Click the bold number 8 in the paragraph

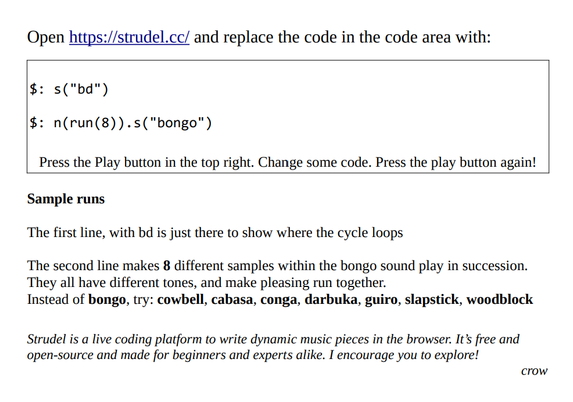click(x=167, y=266)
